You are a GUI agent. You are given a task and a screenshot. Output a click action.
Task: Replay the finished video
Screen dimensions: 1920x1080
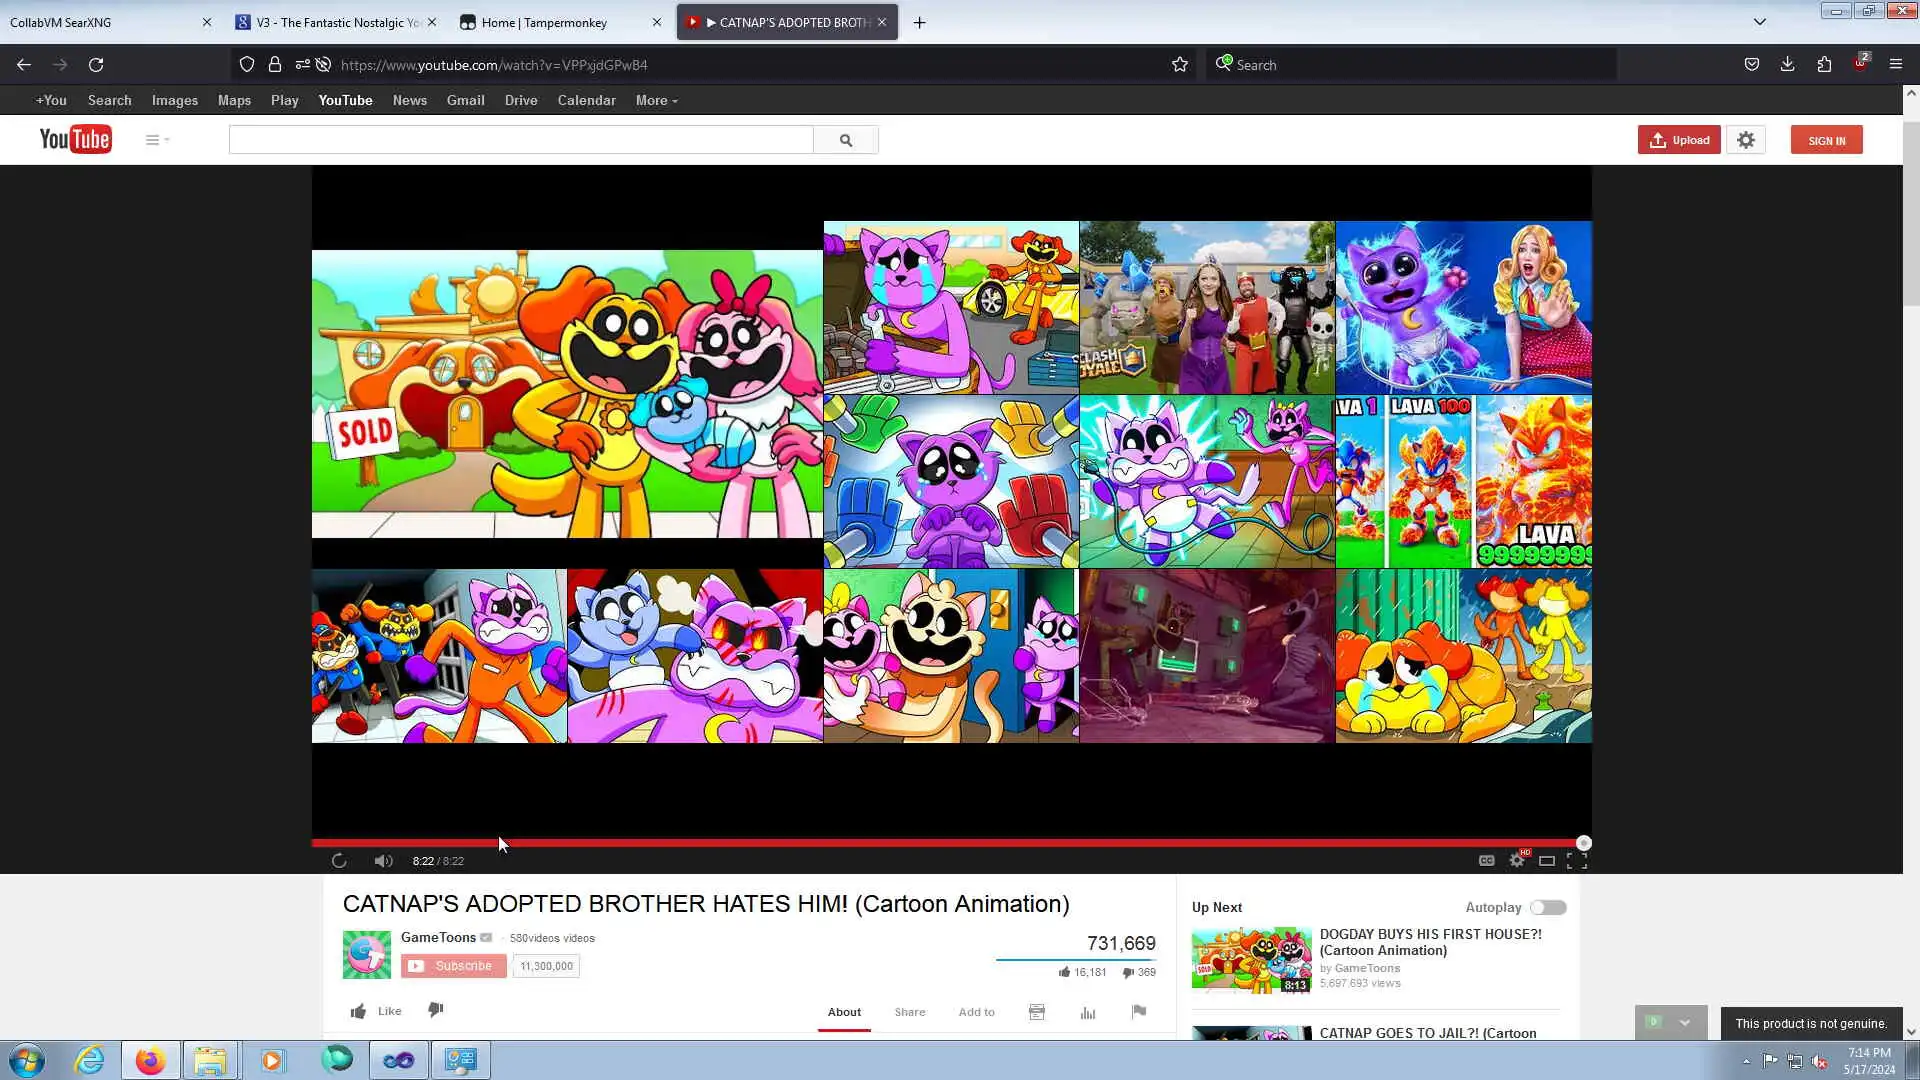pyautogui.click(x=339, y=861)
